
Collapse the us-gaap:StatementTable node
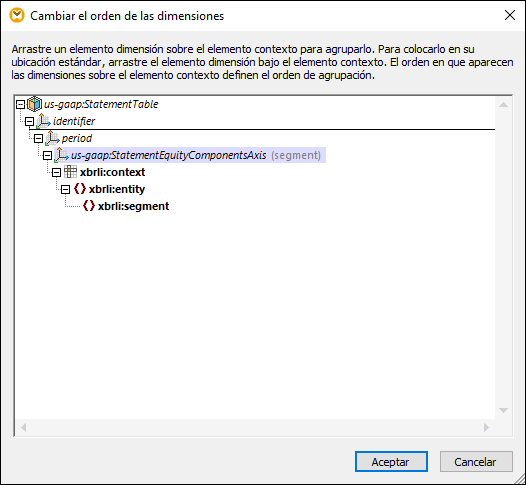pyautogui.click(x=20, y=104)
